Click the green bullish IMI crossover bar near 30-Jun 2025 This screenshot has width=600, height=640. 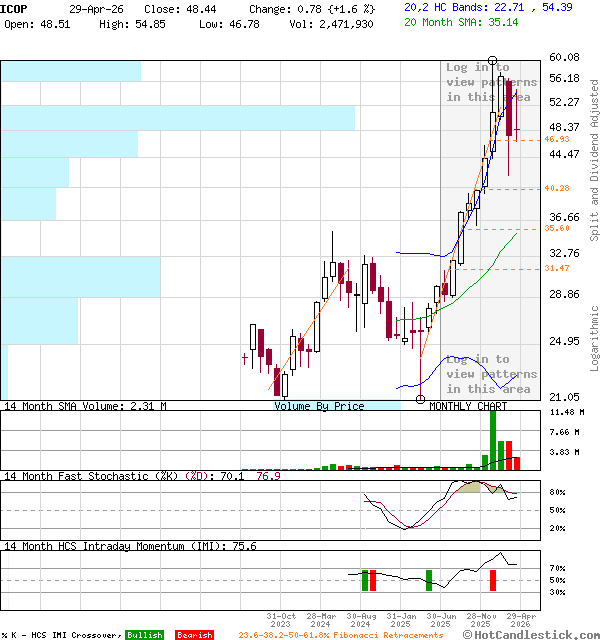tap(429, 580)
